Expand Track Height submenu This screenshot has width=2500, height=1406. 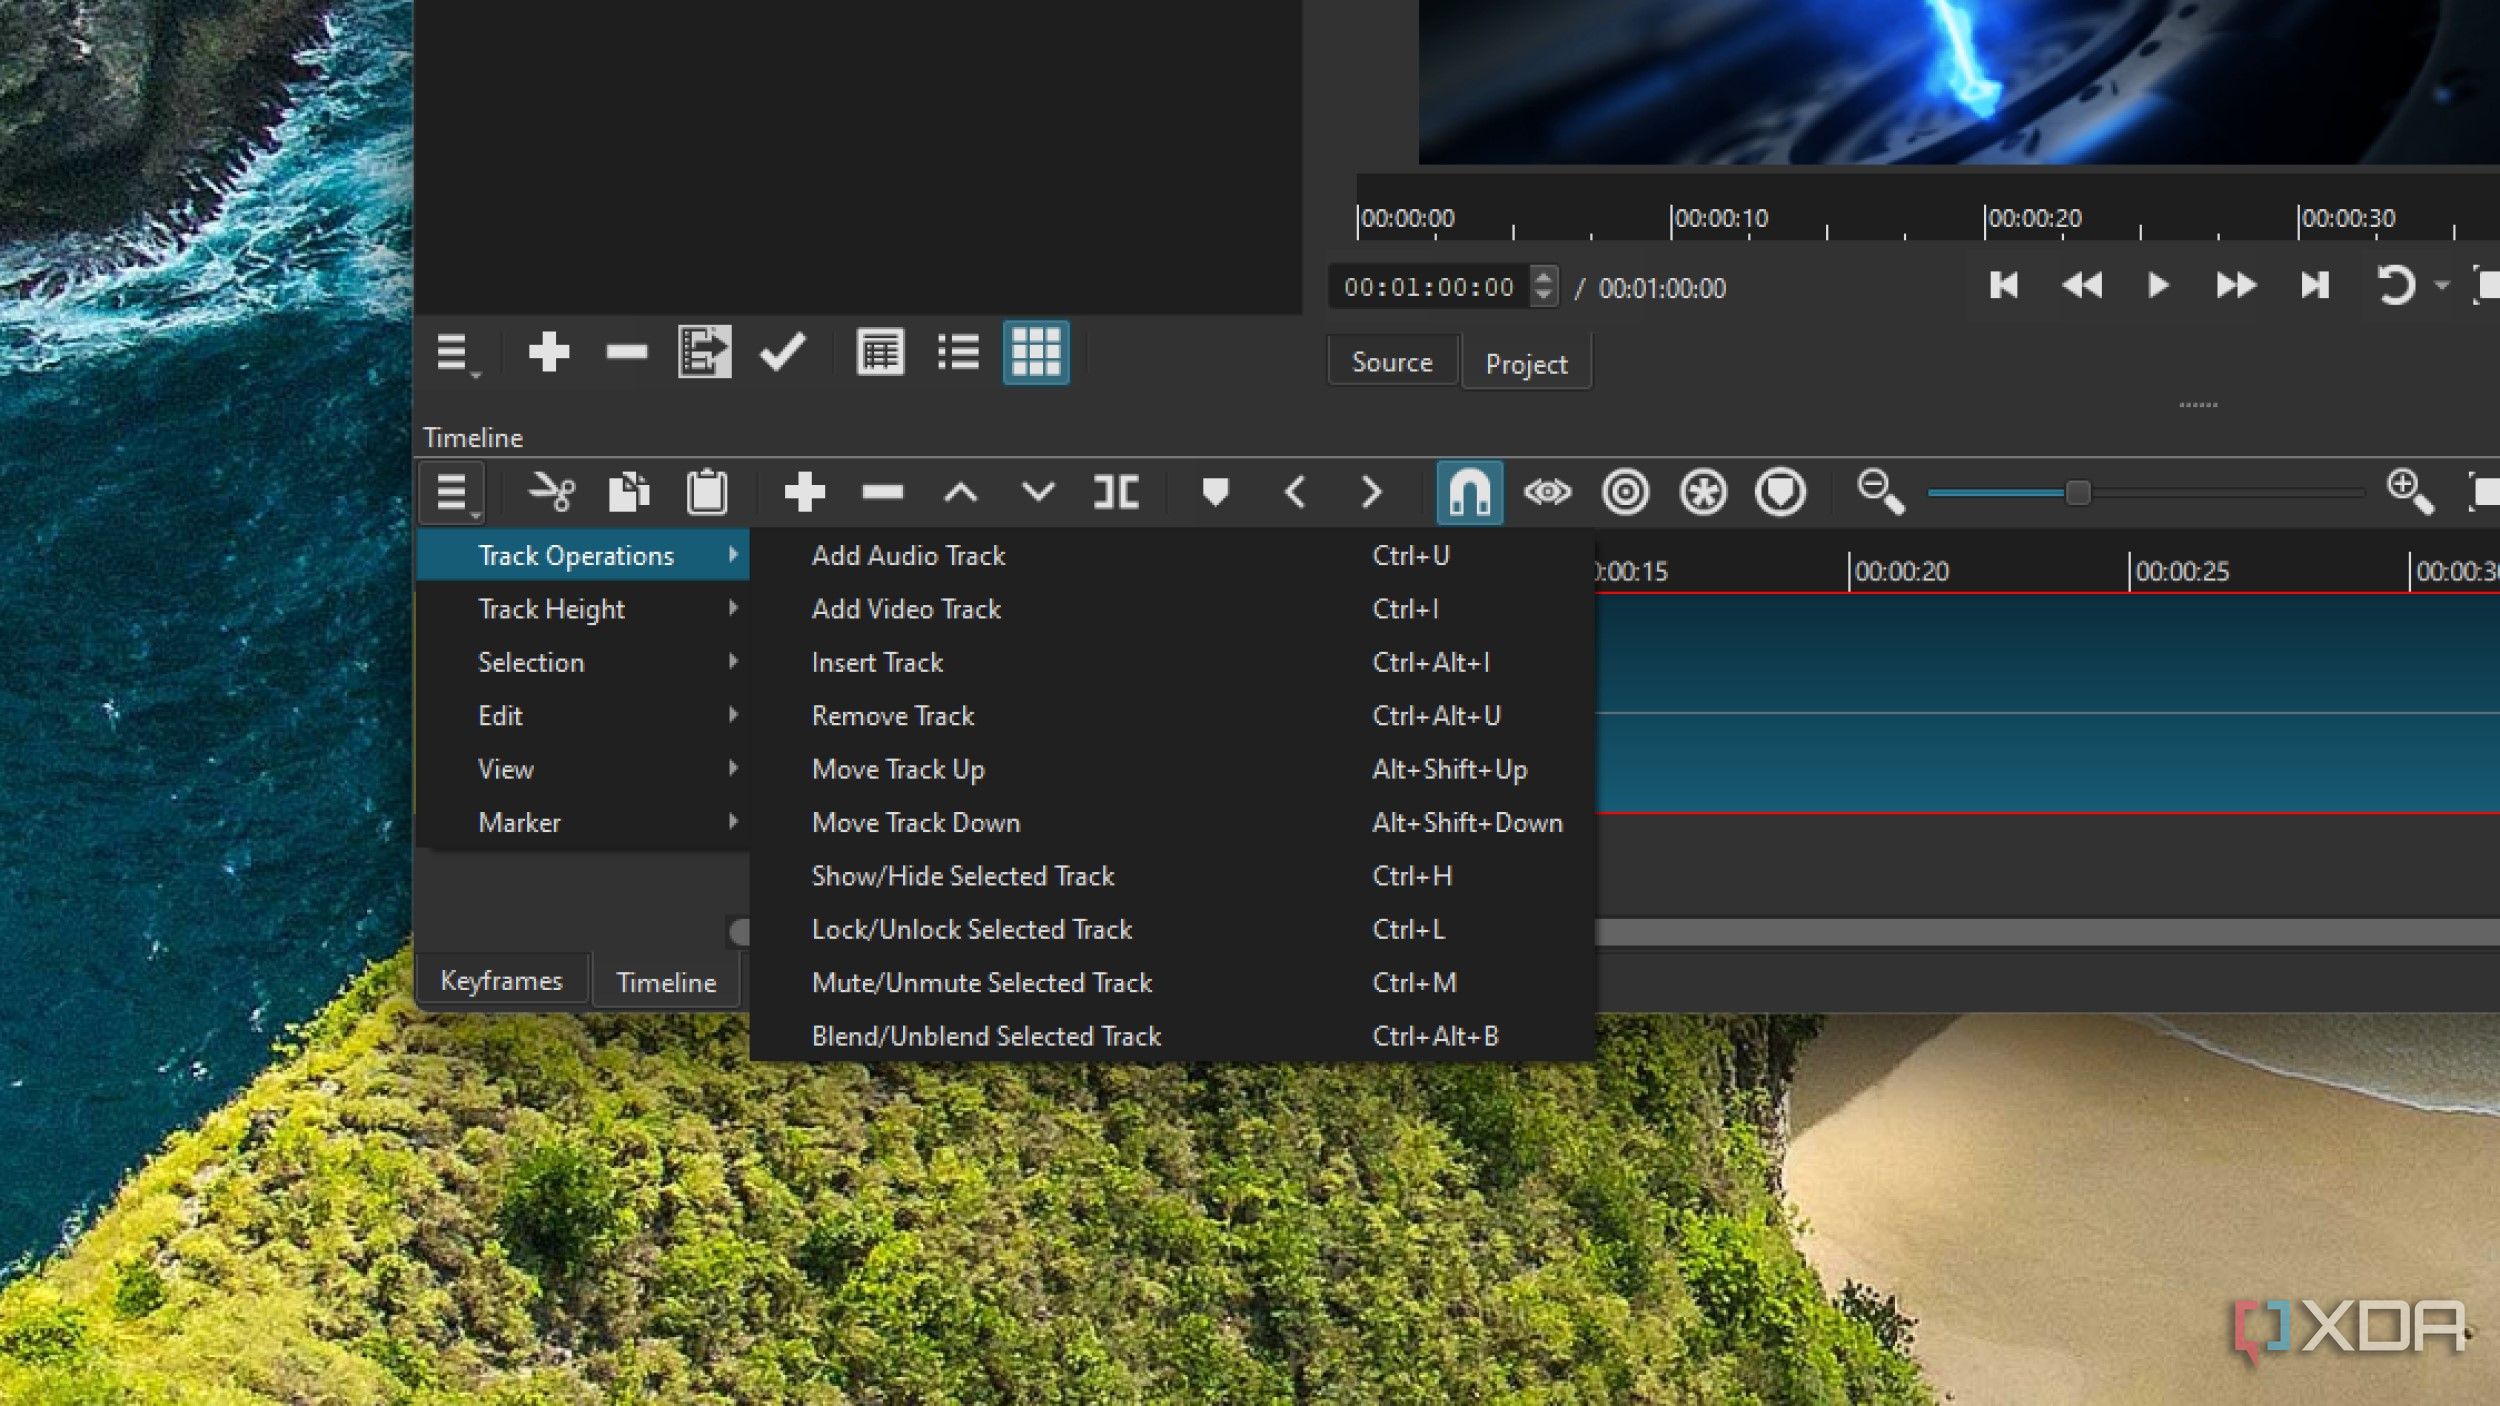[x=583, y=609]
